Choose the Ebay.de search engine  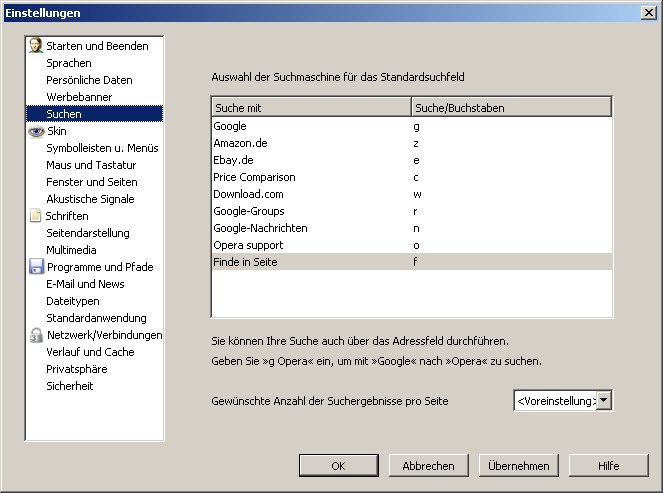coord(412,160)
